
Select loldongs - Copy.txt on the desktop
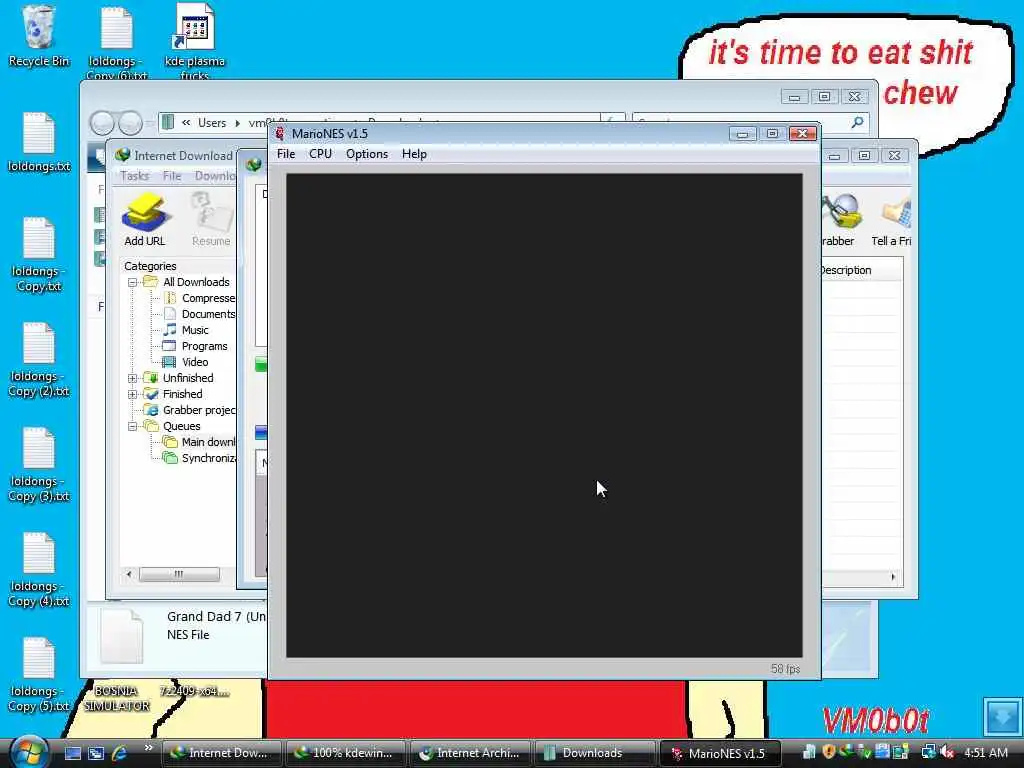(39, 255)
